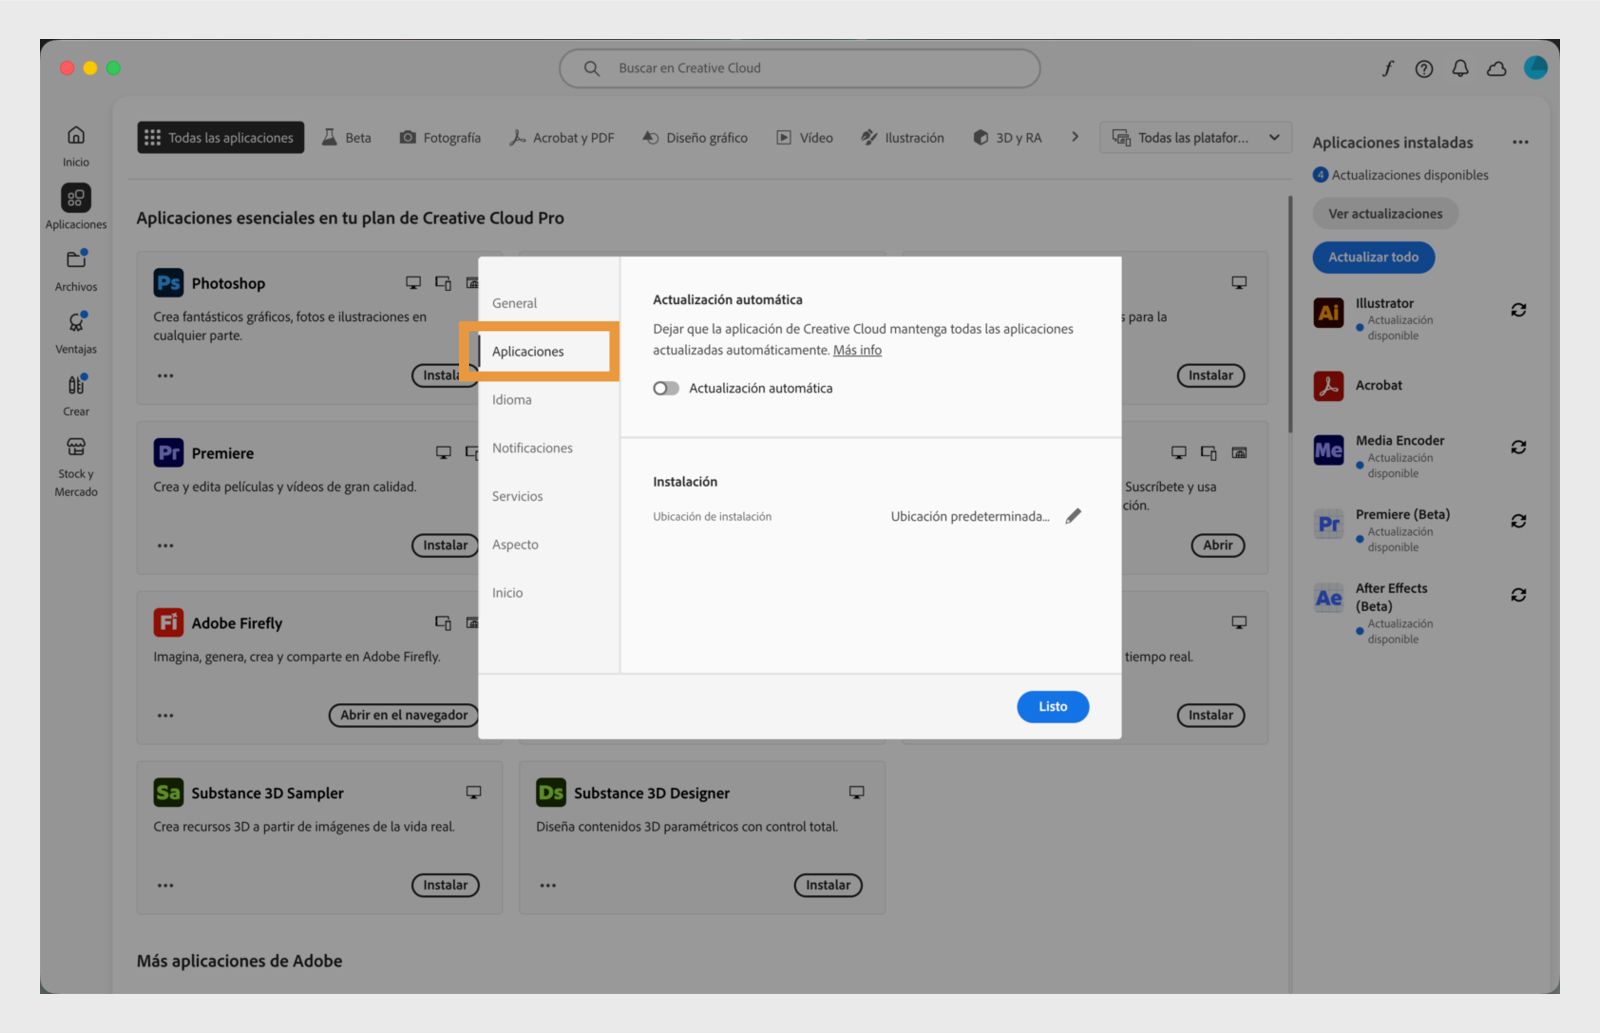Open more options for the Photoshop card
The image size is (1600, 1034).
click(165, 376)
